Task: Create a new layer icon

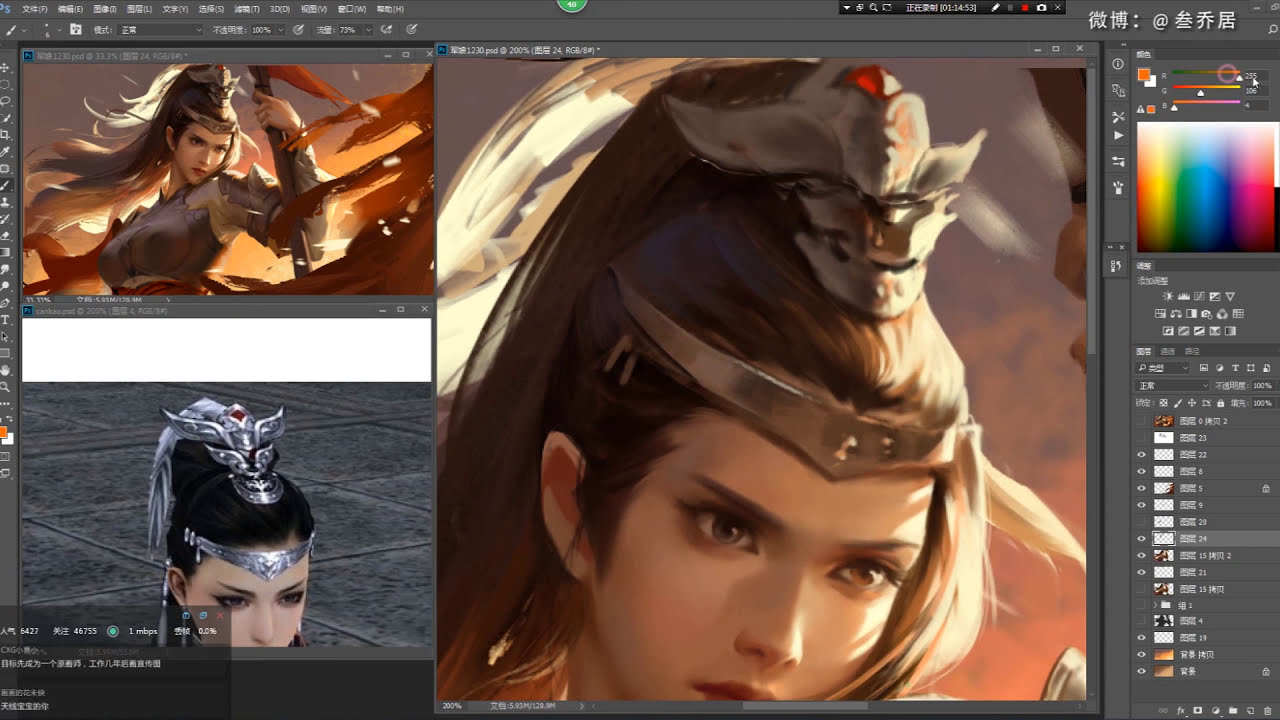Action: (x=1250, y=711)
